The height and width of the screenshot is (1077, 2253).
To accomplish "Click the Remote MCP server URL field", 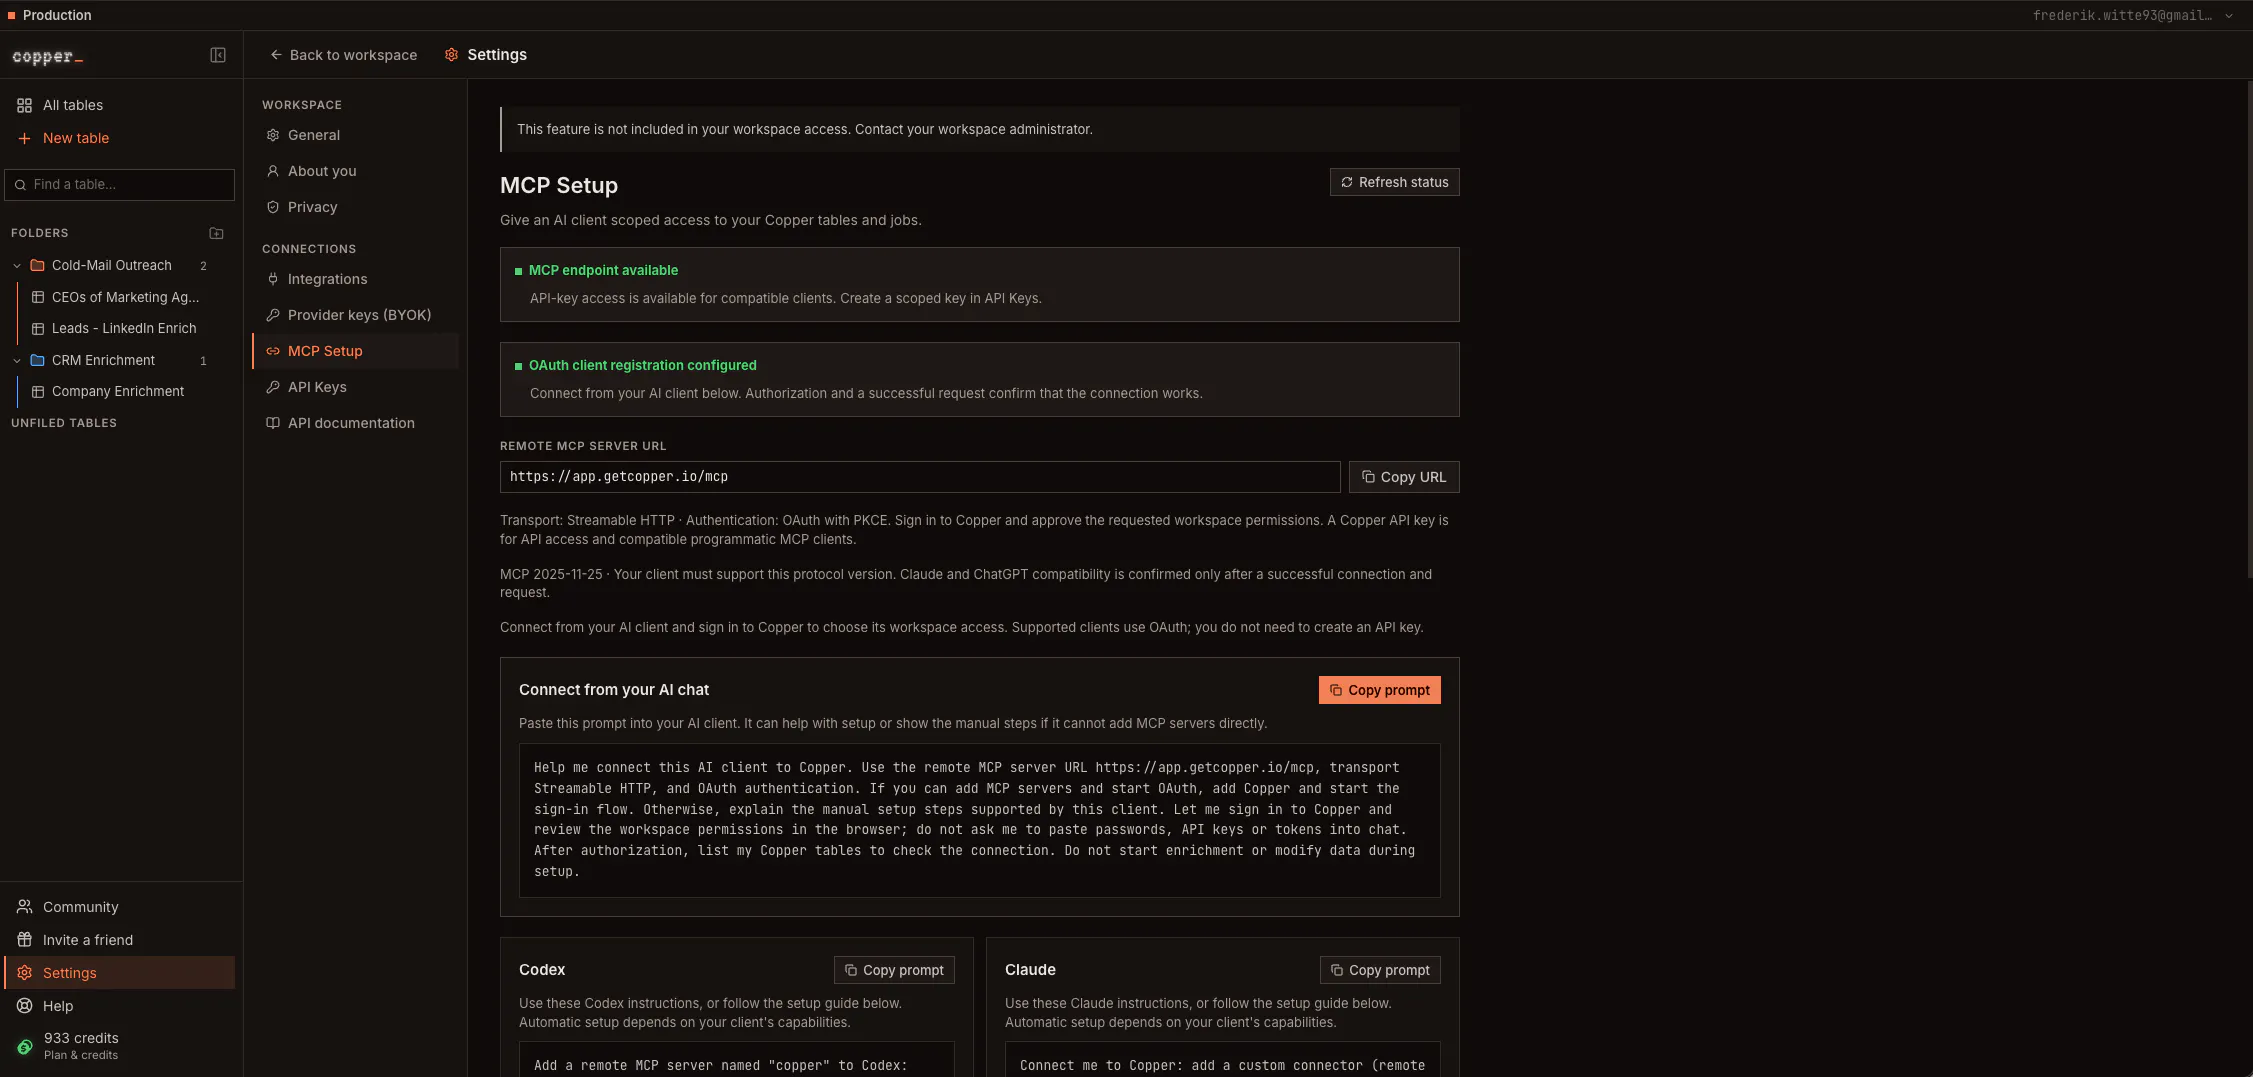I will (920, 477).
